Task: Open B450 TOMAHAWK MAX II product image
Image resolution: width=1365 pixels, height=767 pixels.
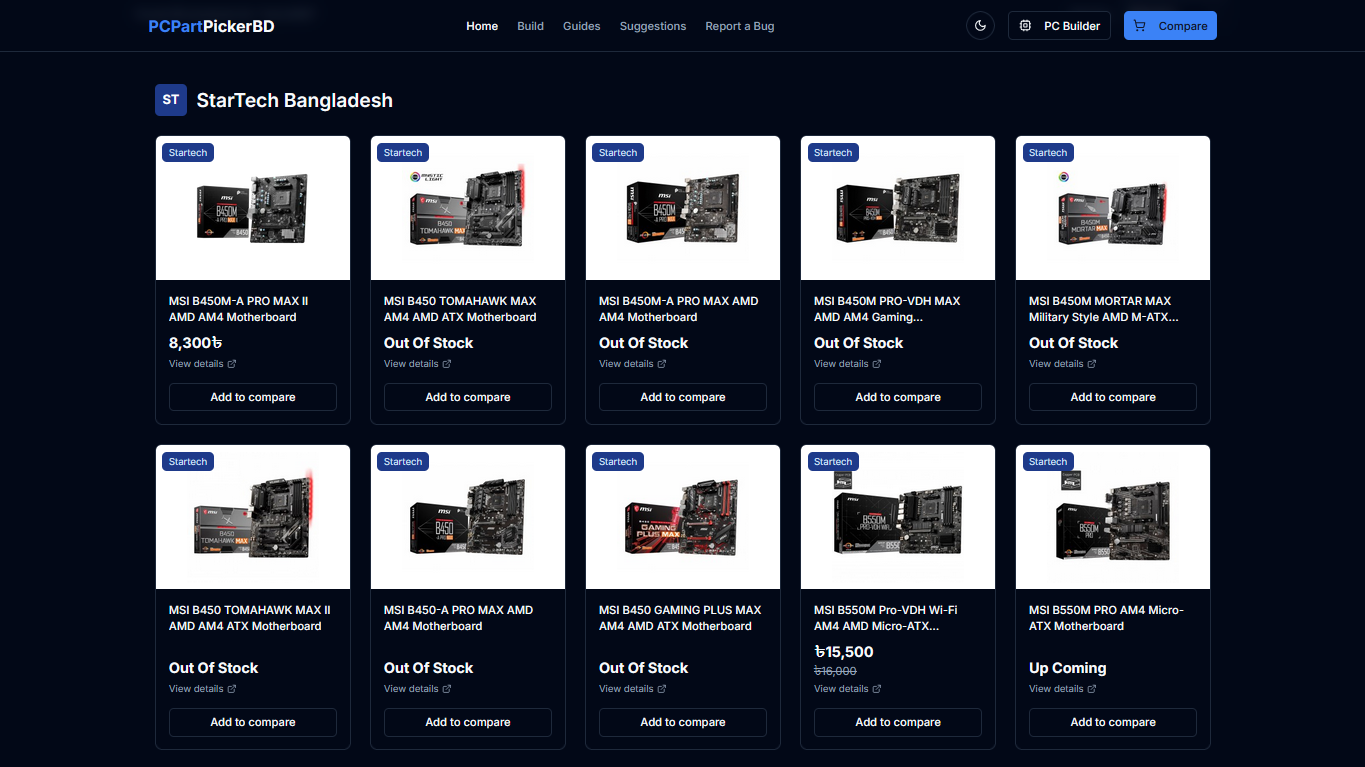Action: point(253,517)
